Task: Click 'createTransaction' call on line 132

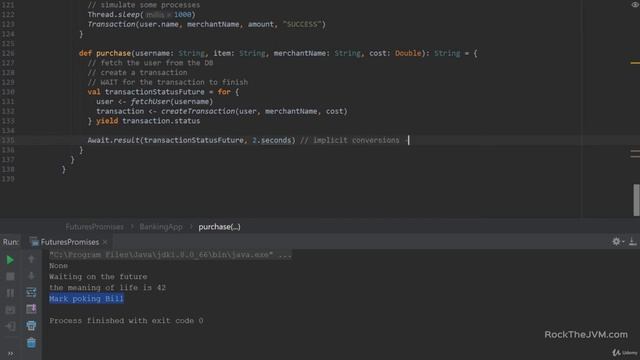Action: [198, 111]
